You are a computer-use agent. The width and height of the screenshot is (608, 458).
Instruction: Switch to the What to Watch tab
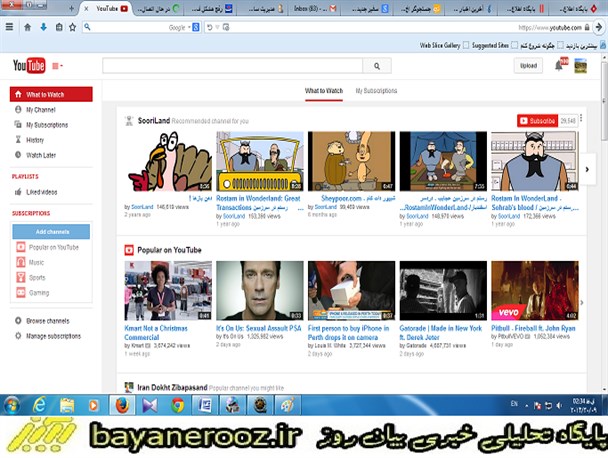tap(324, 91)
